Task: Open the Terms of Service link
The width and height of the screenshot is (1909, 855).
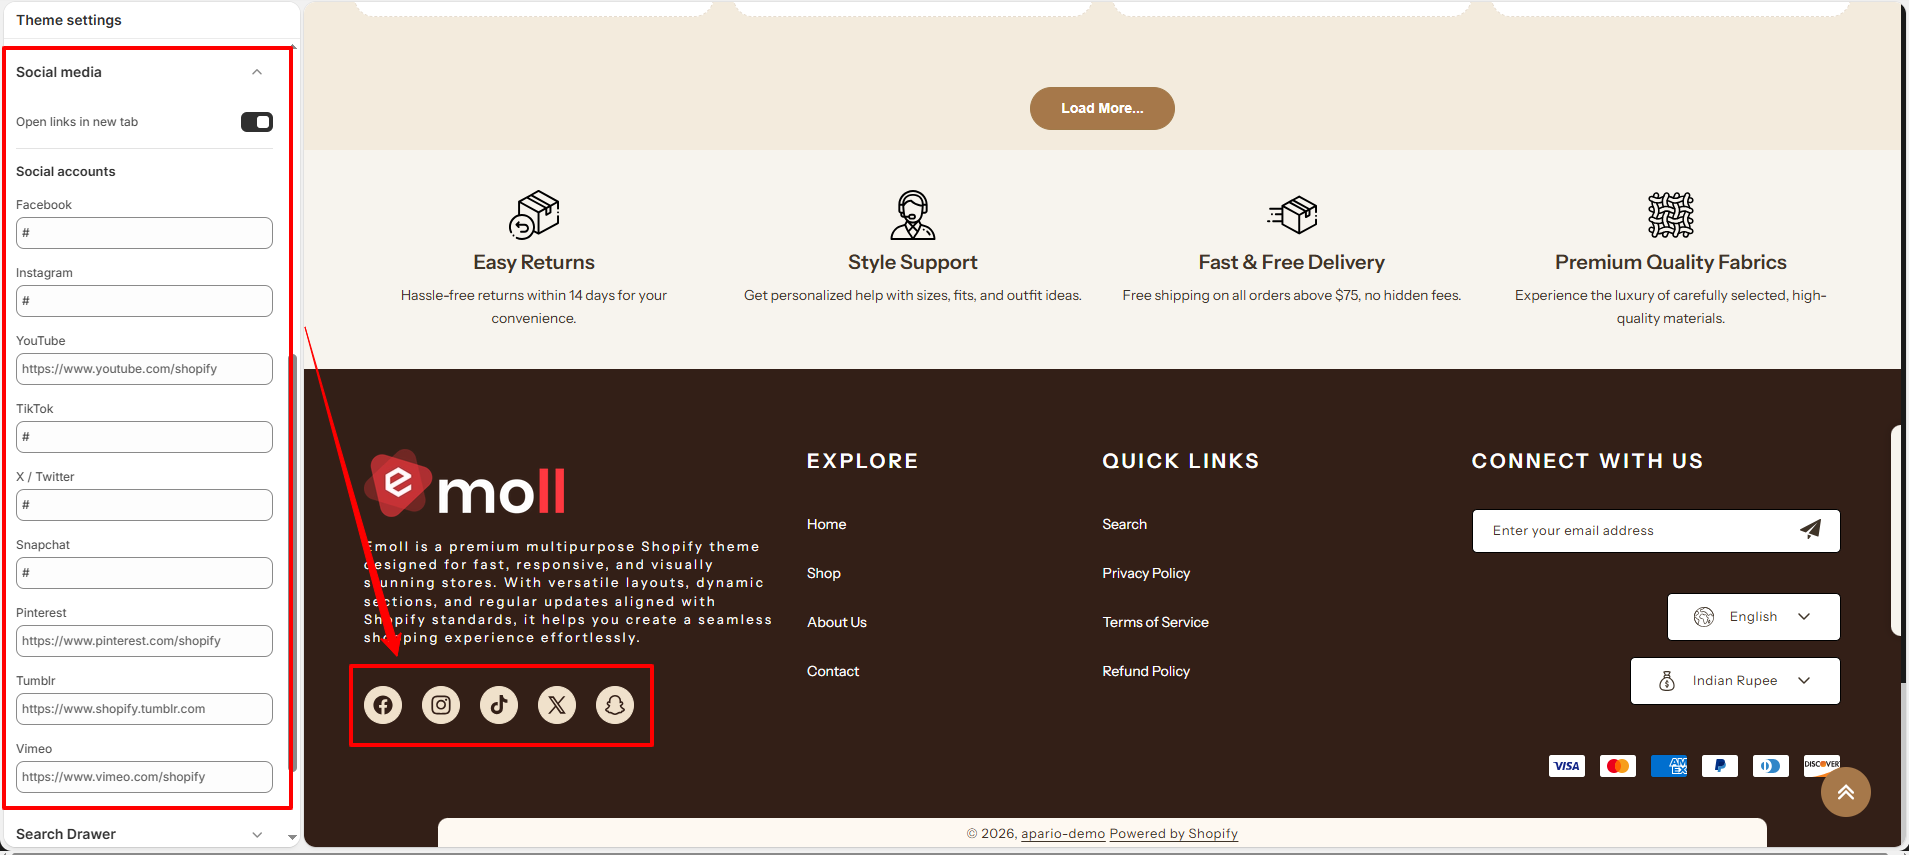Action: pos(1156,622)
